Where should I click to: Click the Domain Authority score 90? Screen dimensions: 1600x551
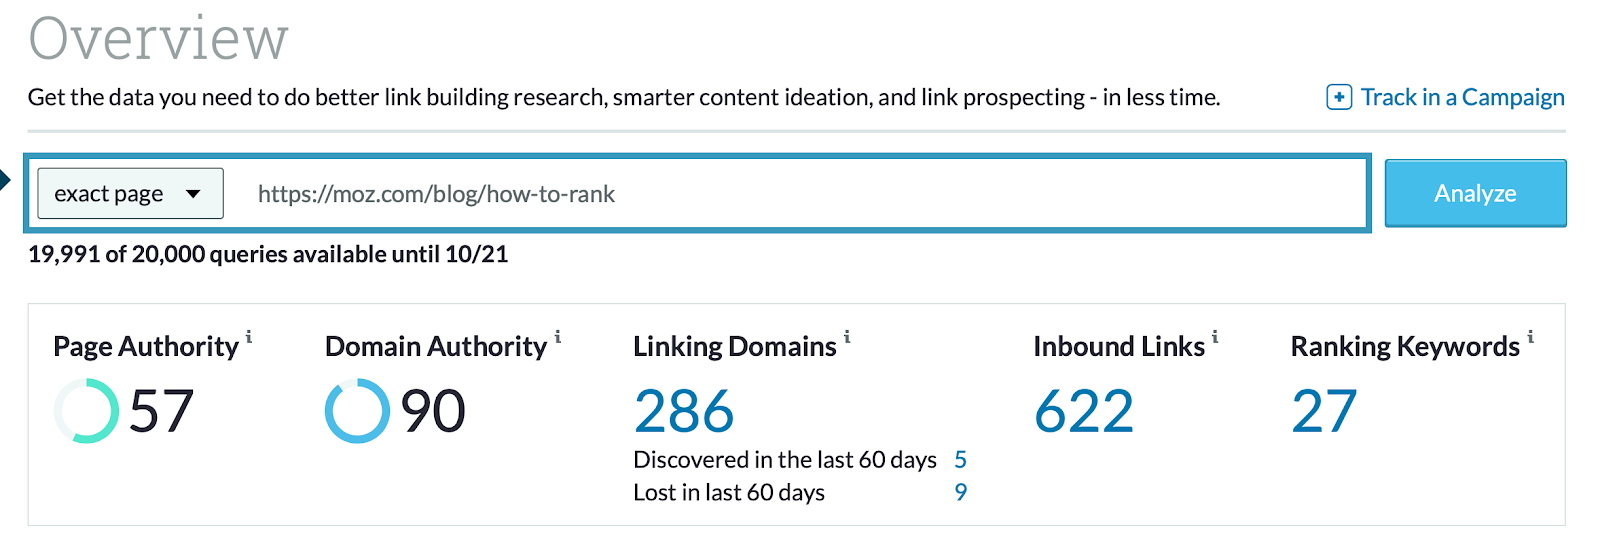[433, 411]
